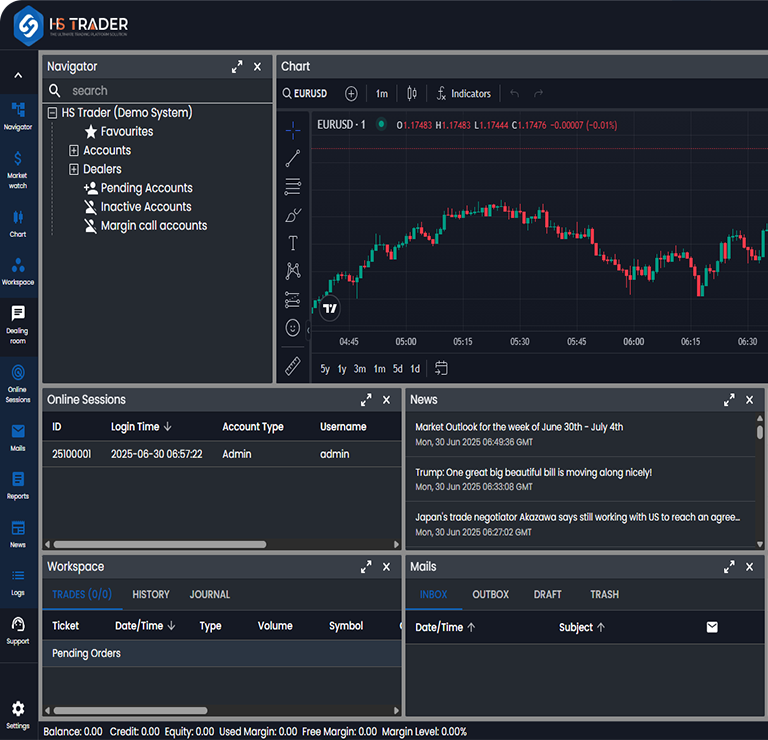Image resolution: width=768 pixels, height=740 pixels.
Task: Set the chart range to 3m
Action: pyautogui.click(x=360, y=369)
